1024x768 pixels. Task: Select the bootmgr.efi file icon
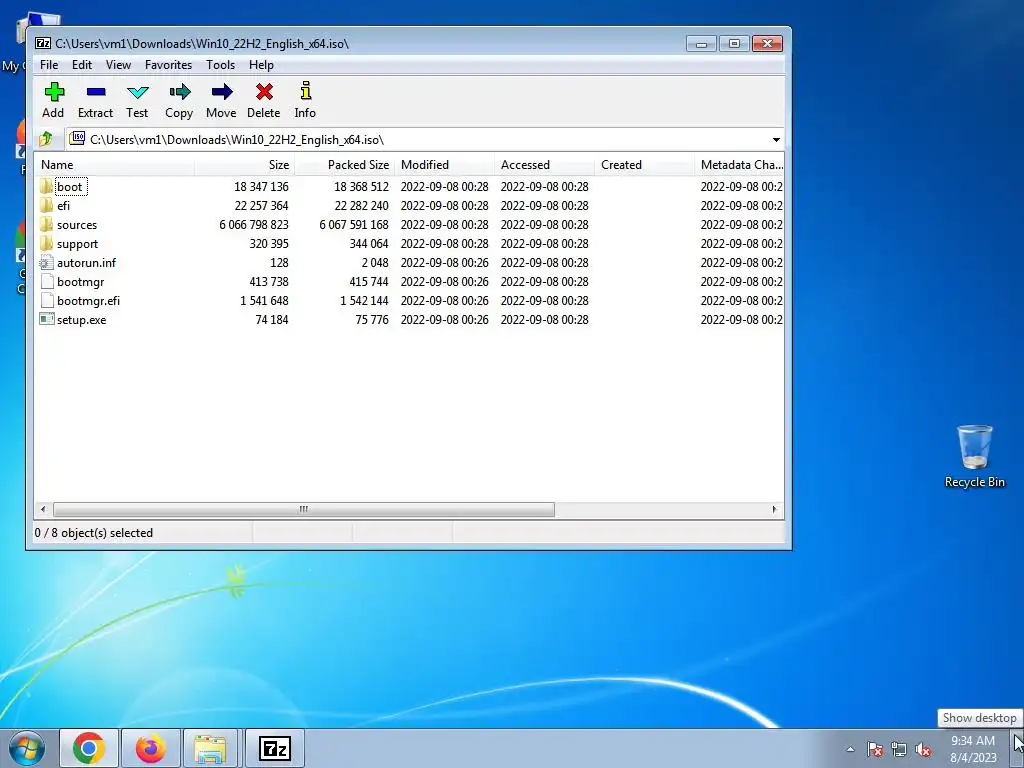pyautogui.click(x=46, y=300)
